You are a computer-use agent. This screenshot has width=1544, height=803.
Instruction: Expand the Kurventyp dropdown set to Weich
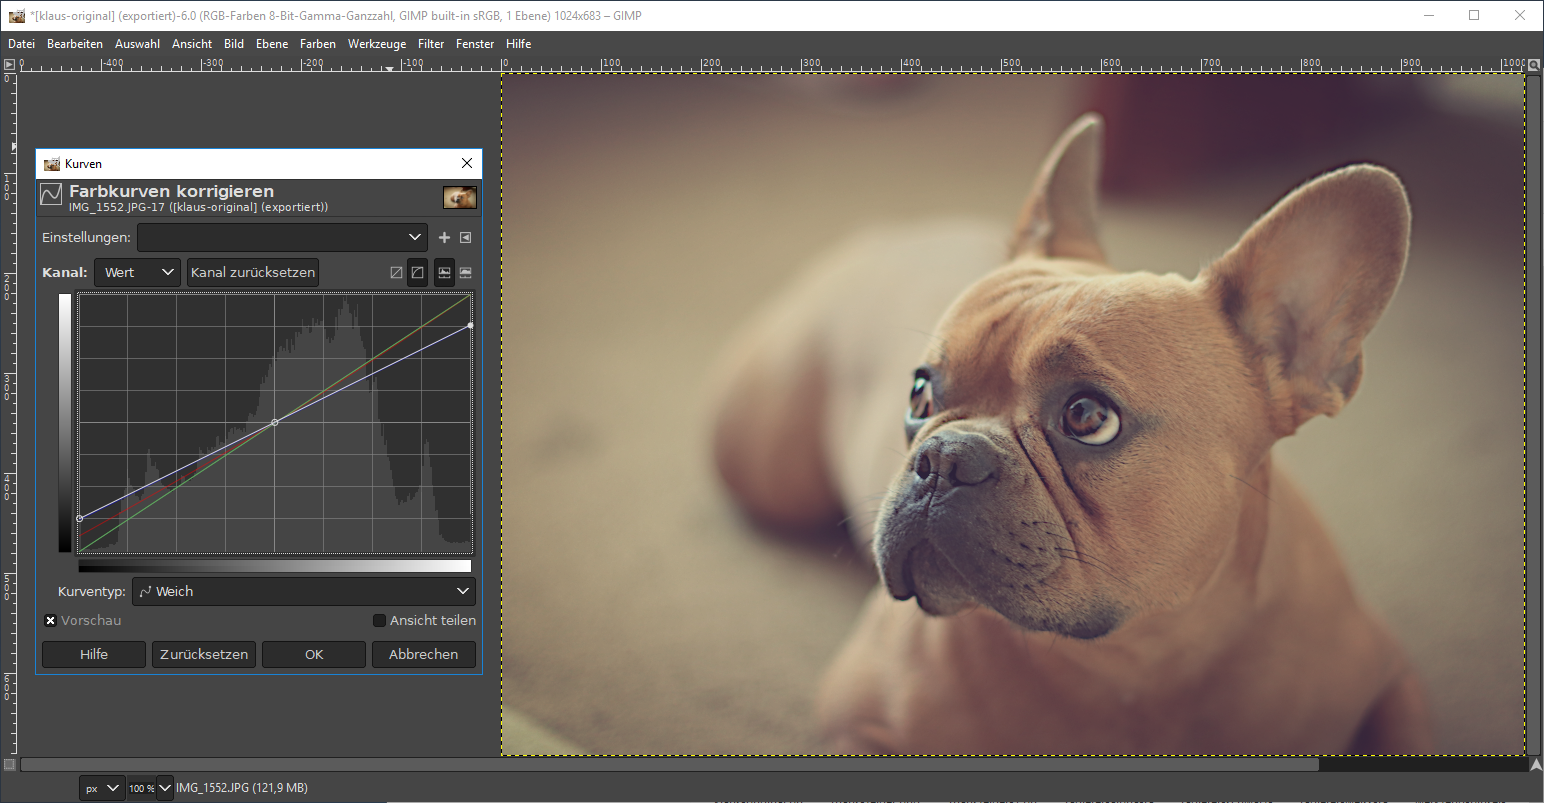point(304,592)
